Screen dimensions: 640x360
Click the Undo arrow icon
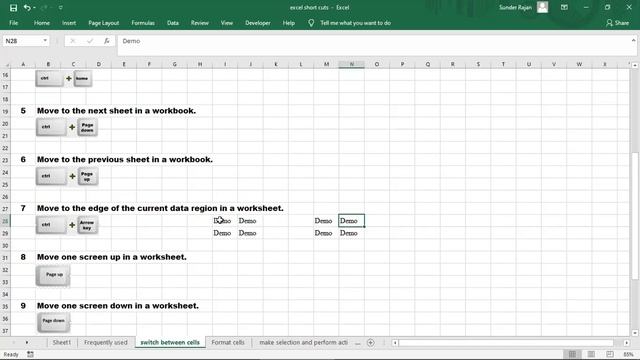[x=27, y=7]
